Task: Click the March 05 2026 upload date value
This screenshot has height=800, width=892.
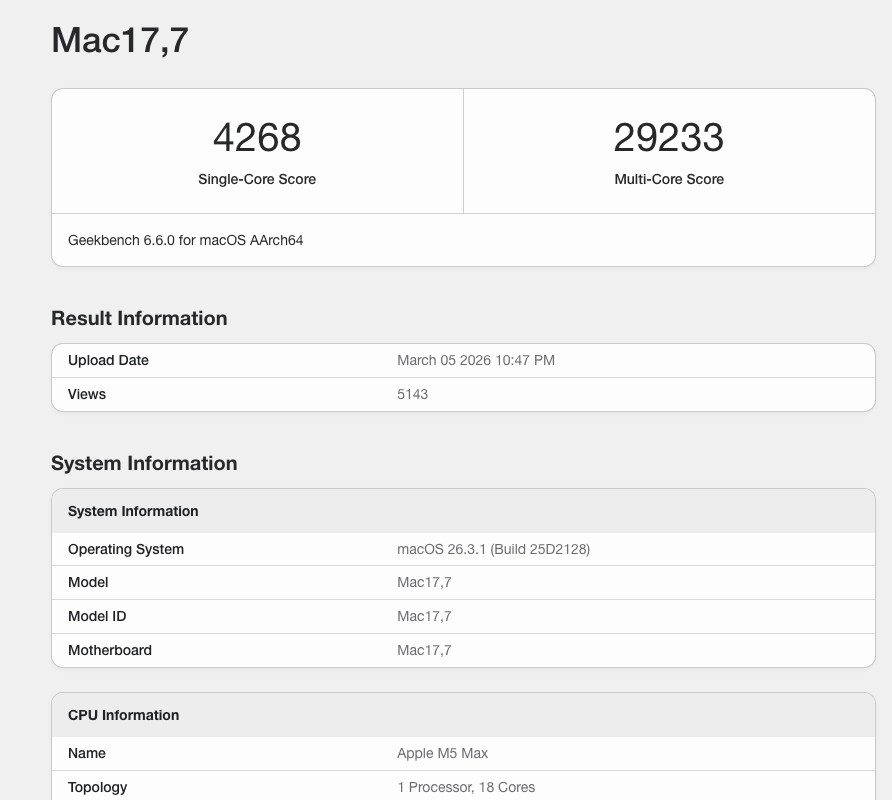Action: pyautogui.click(x=475, y=360)
